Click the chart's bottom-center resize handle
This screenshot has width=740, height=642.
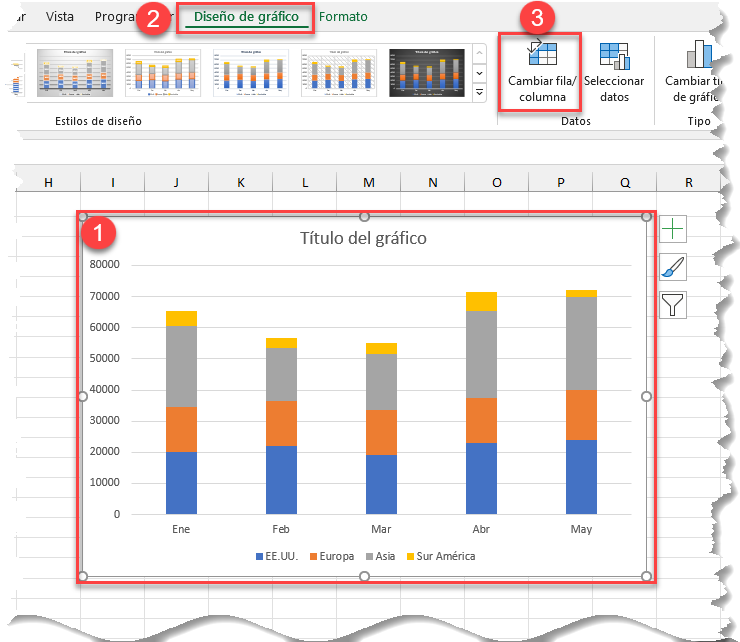pyautogui.click(x=364, y=576)
